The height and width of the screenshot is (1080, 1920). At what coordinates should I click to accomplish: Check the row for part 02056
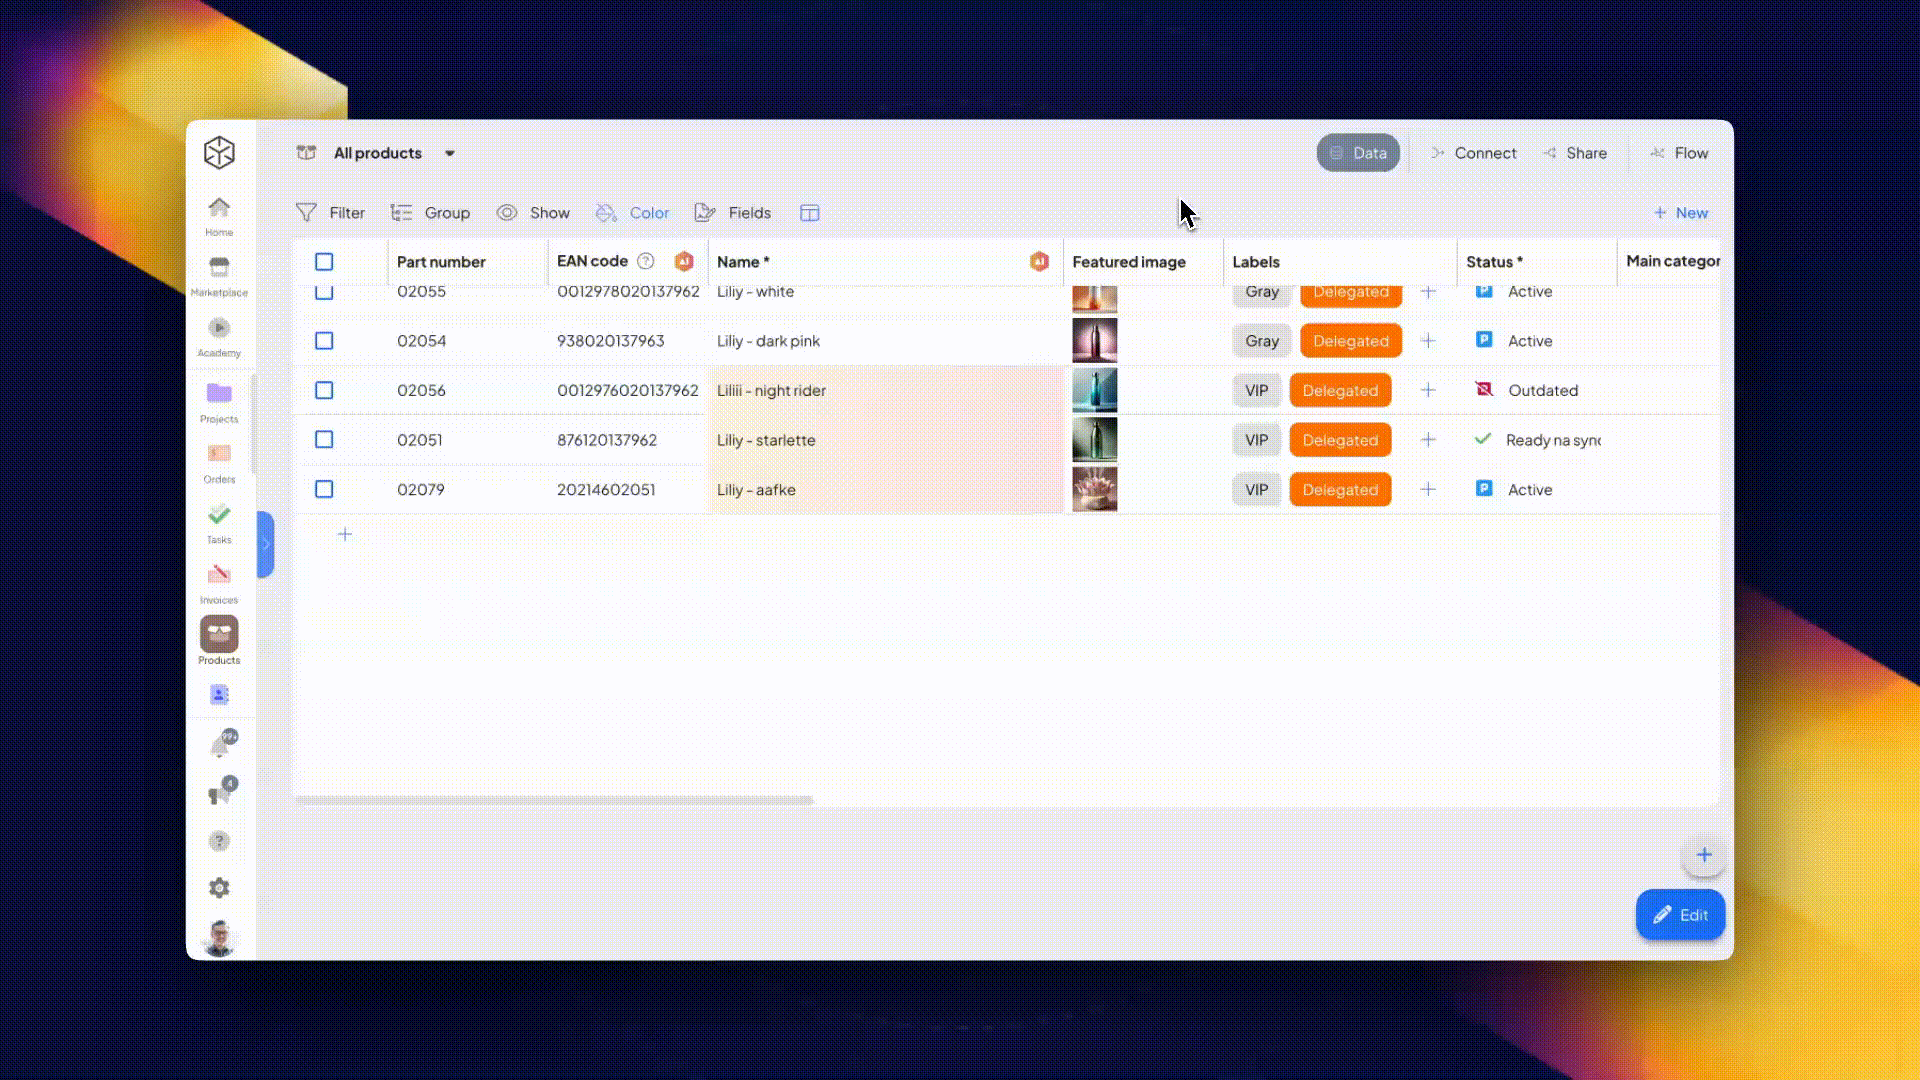pyautogui.click(x=324, y=391)
